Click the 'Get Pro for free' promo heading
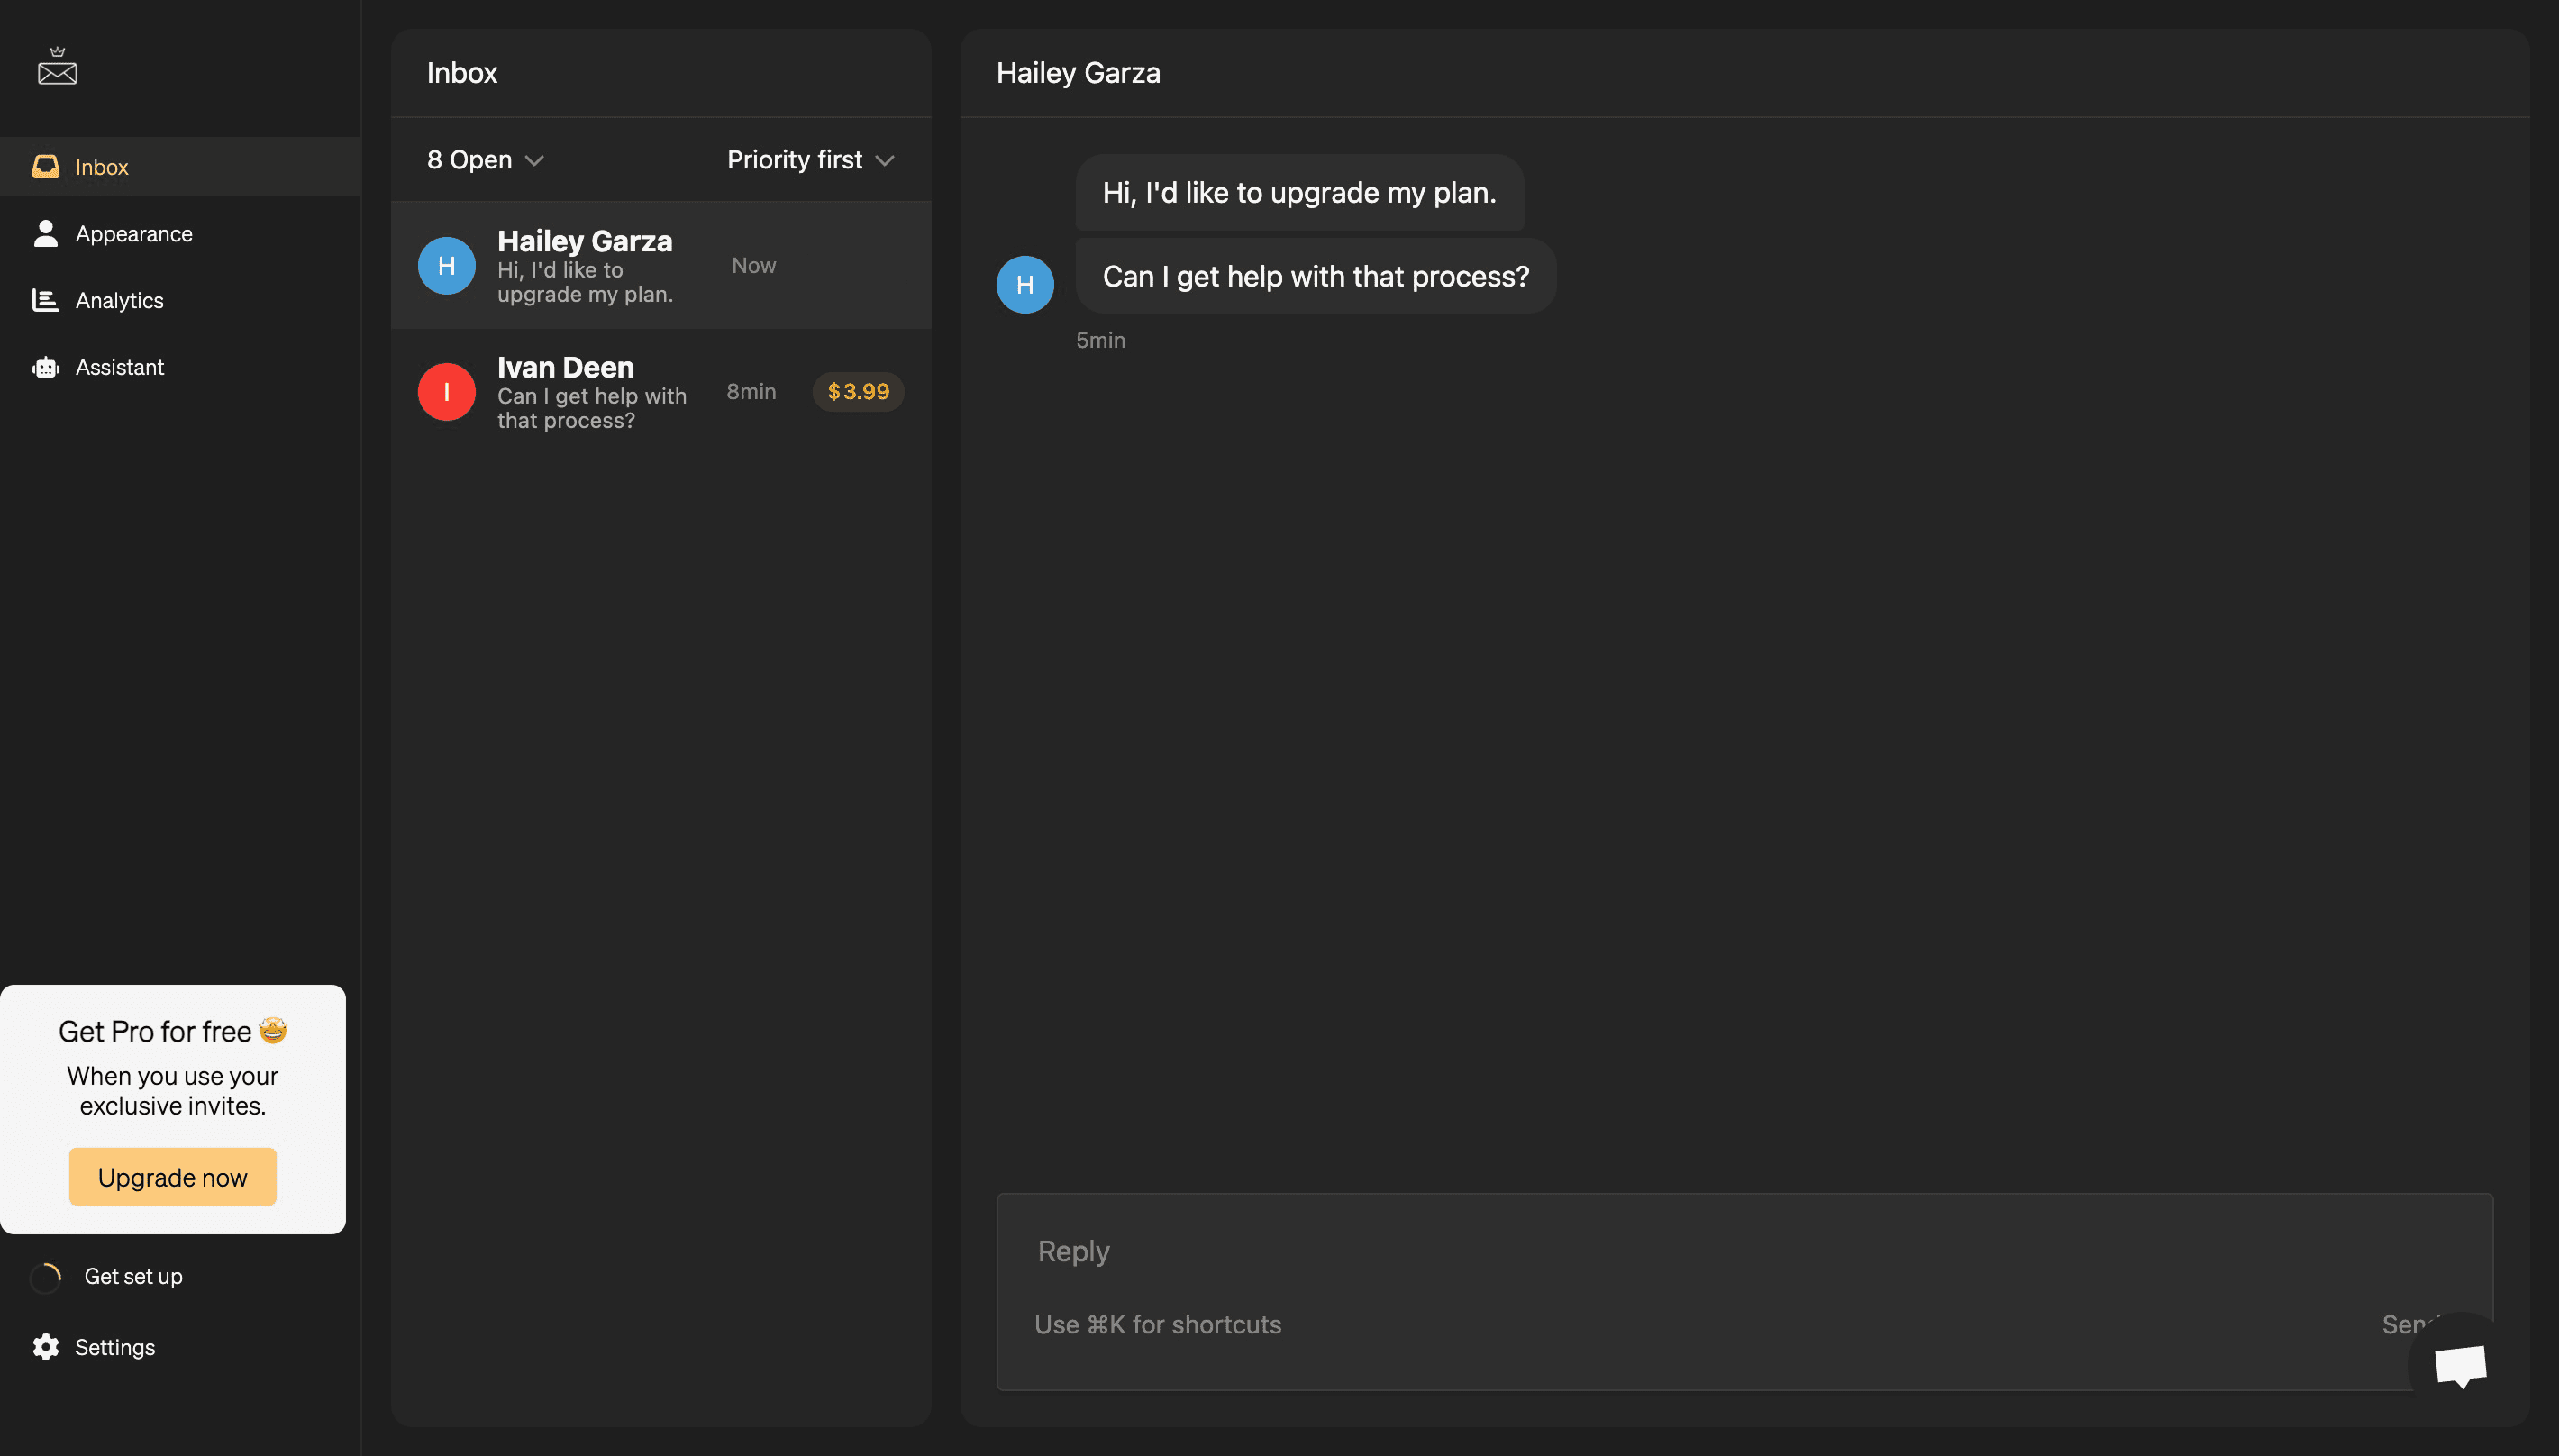The width and height of the screenshot is (2559, 1456). [x=172, y=1031]
